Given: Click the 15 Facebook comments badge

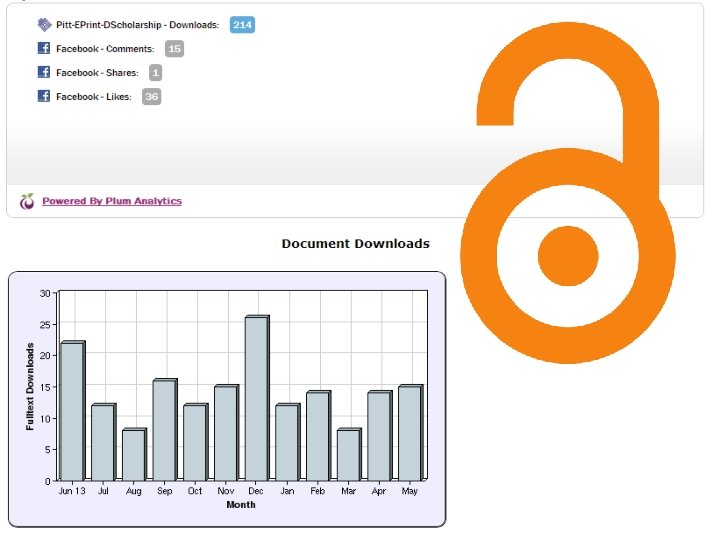Looking at the screenshot, I should pos(174,49).
